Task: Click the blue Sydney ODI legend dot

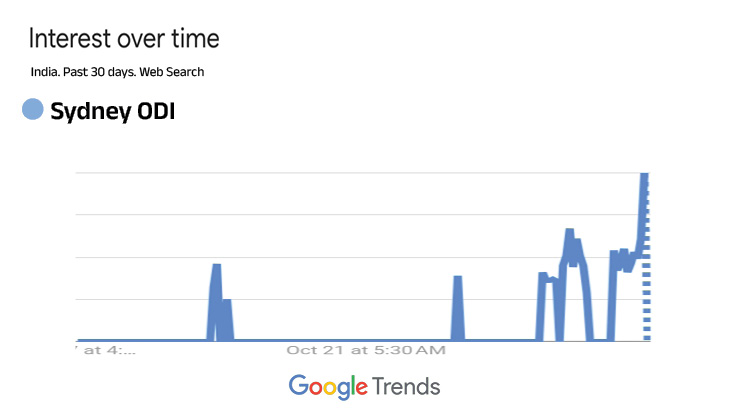Action: click(x=33, y=110)
